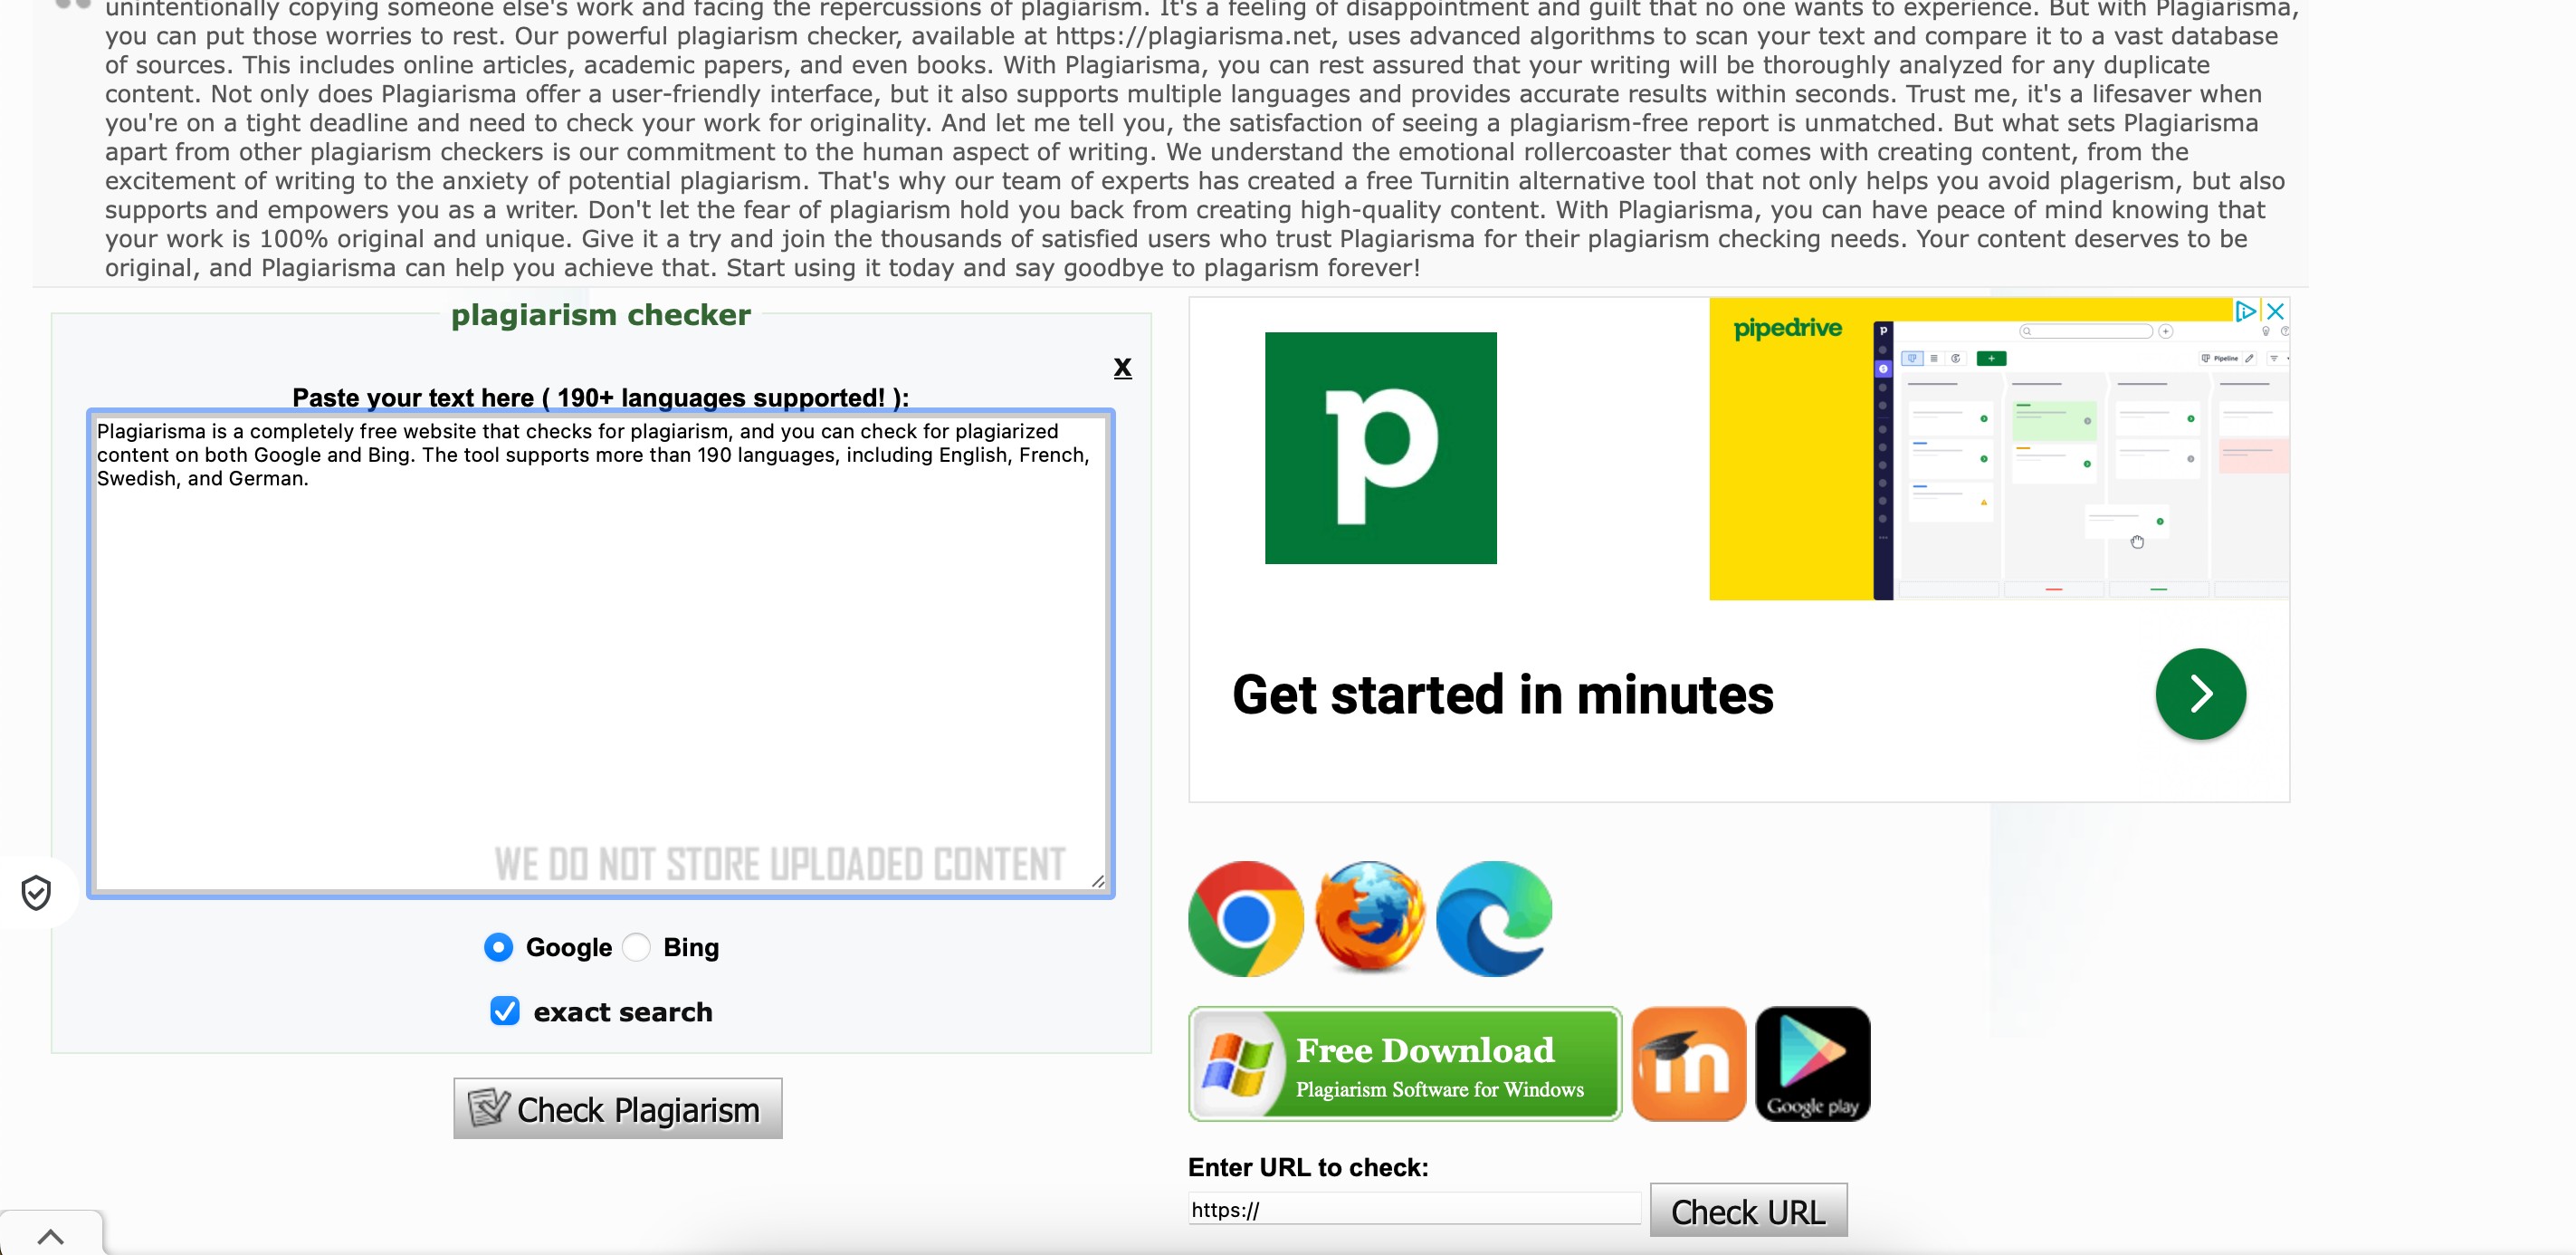Uncheck the exact search checkbox
2576x1255 pixels.
point(505,1011)
